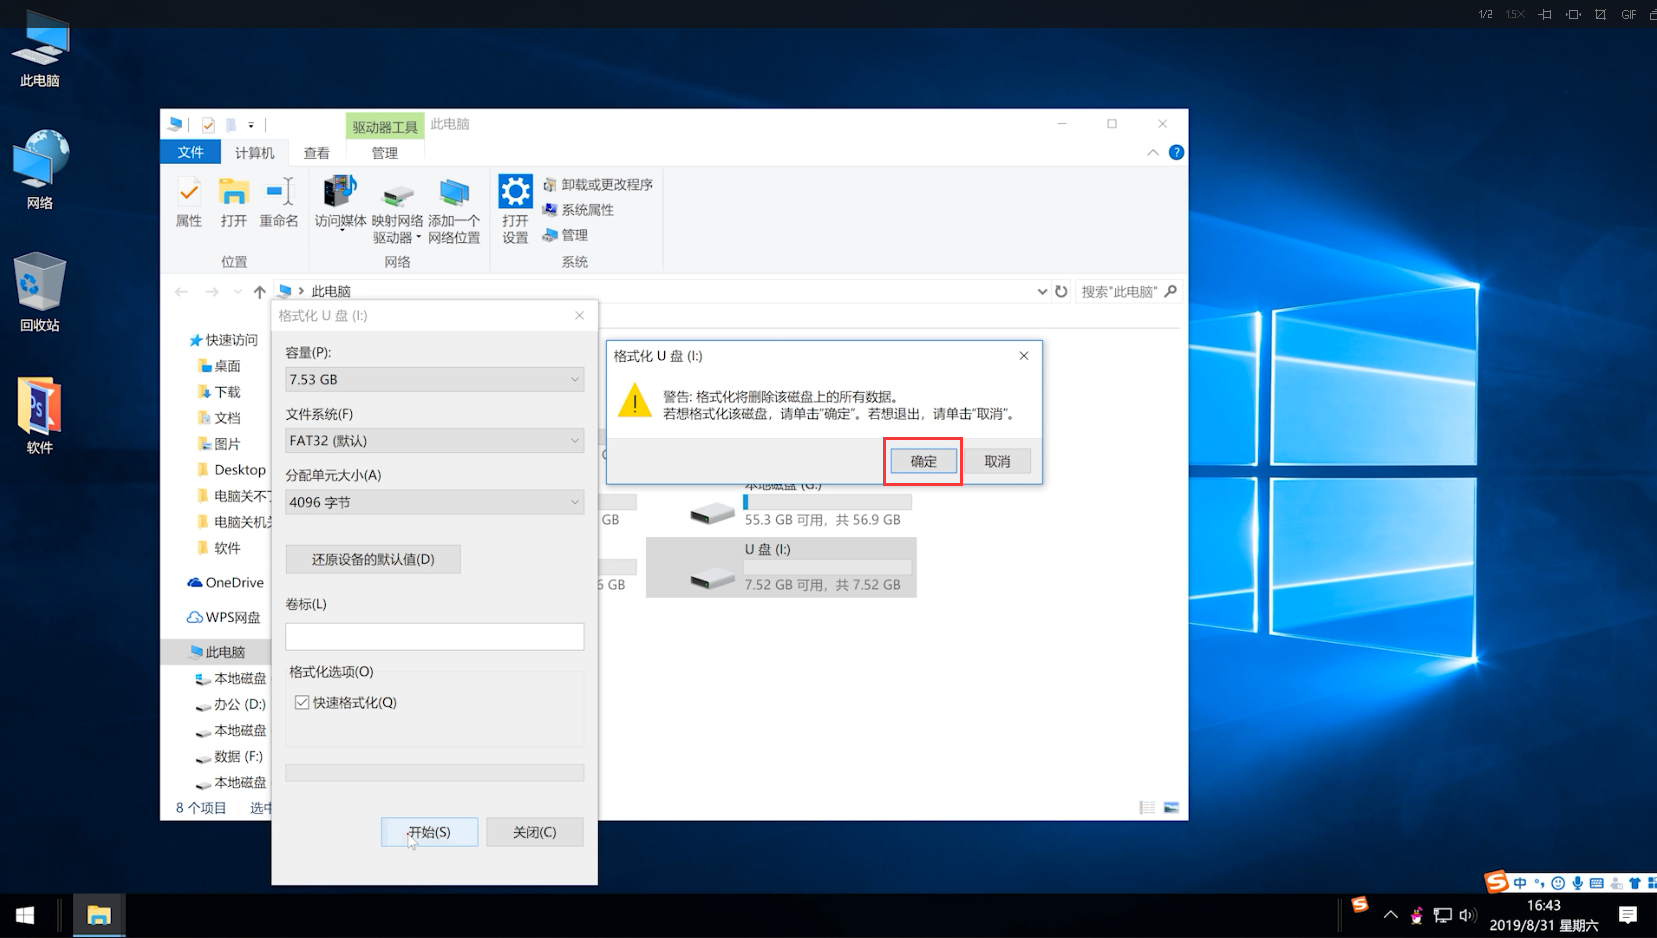Click the refresh icon beside the address bar
Image resolution: width=1657 pixels, height=938 pixels.
1061,291
